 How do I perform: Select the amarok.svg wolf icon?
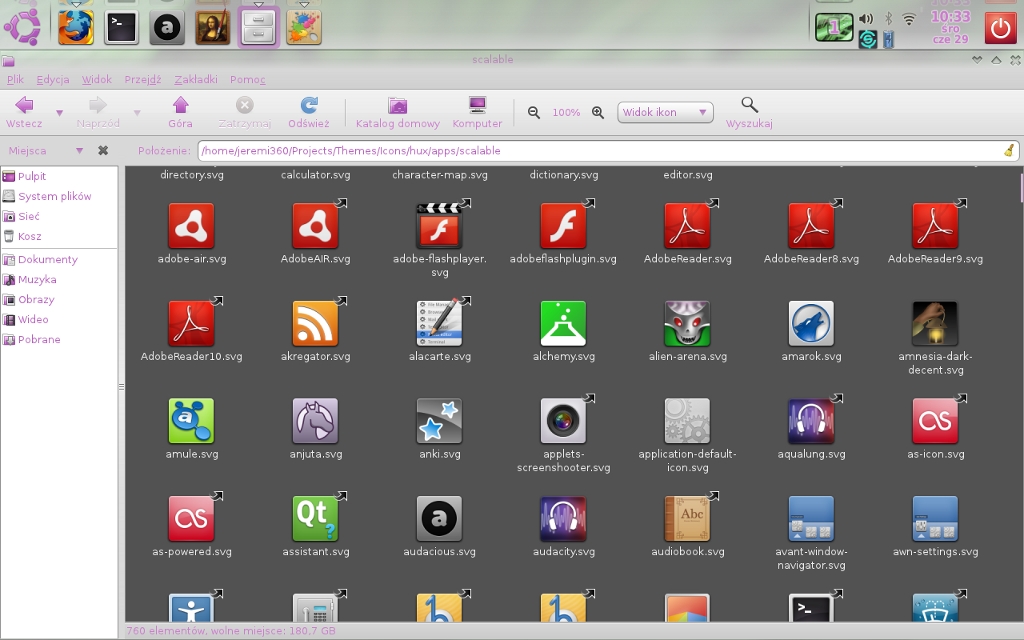pos(812,323)
